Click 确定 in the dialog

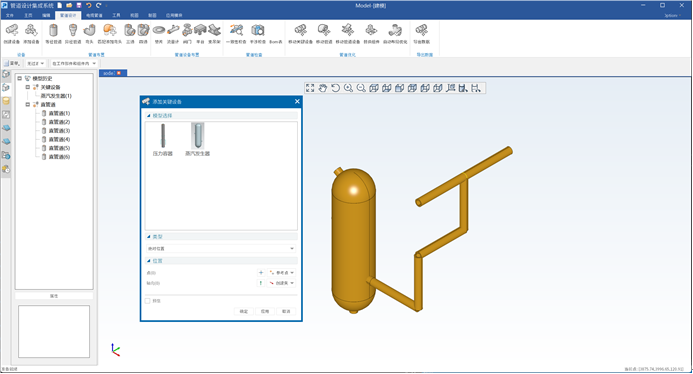pos(244,311)
